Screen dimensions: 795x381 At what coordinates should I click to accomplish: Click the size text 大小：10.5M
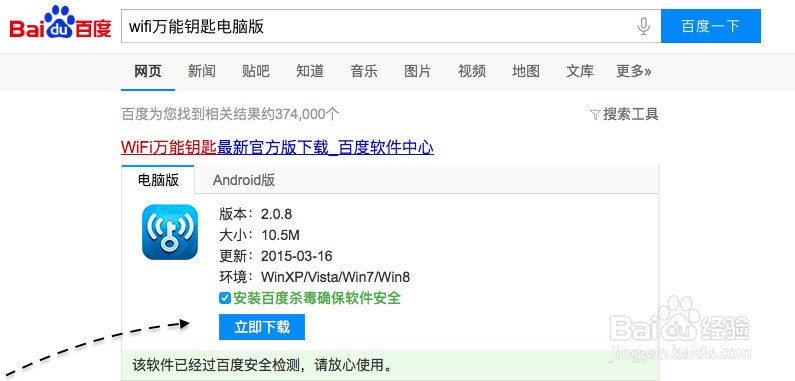(x=260, y=235)
